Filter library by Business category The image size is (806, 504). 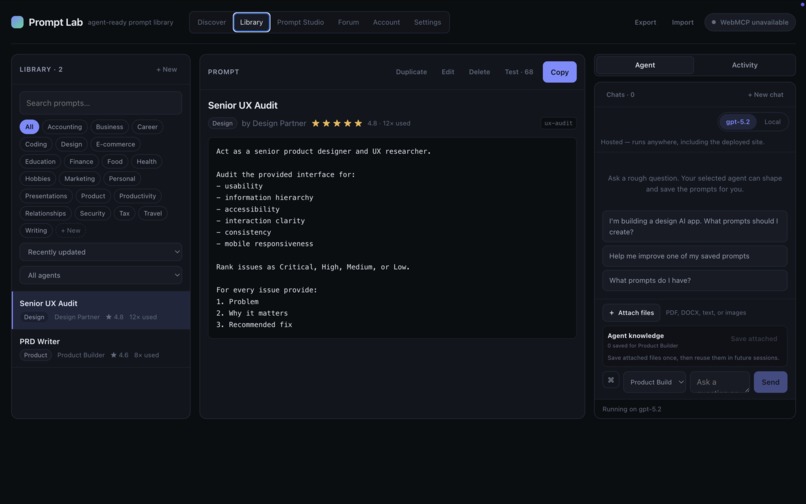(109, 127)
